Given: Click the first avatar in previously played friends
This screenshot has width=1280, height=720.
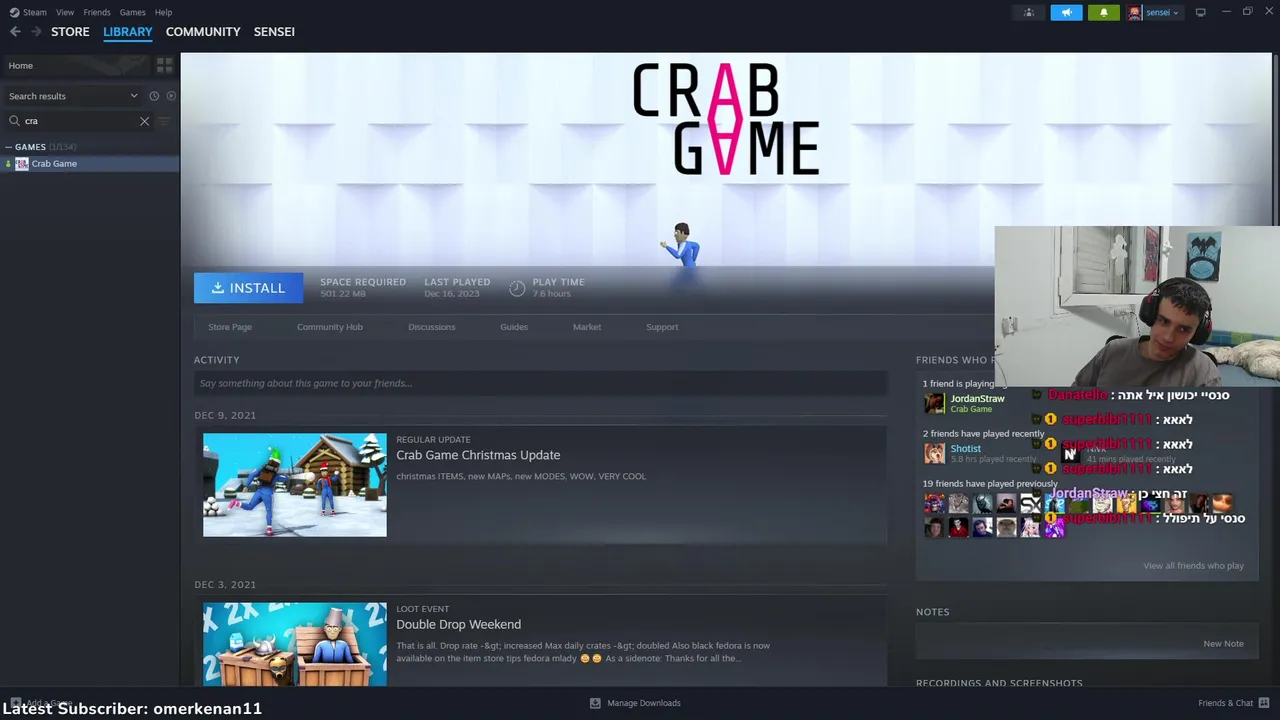Looking at the screenshot, I should click(934, 504).
